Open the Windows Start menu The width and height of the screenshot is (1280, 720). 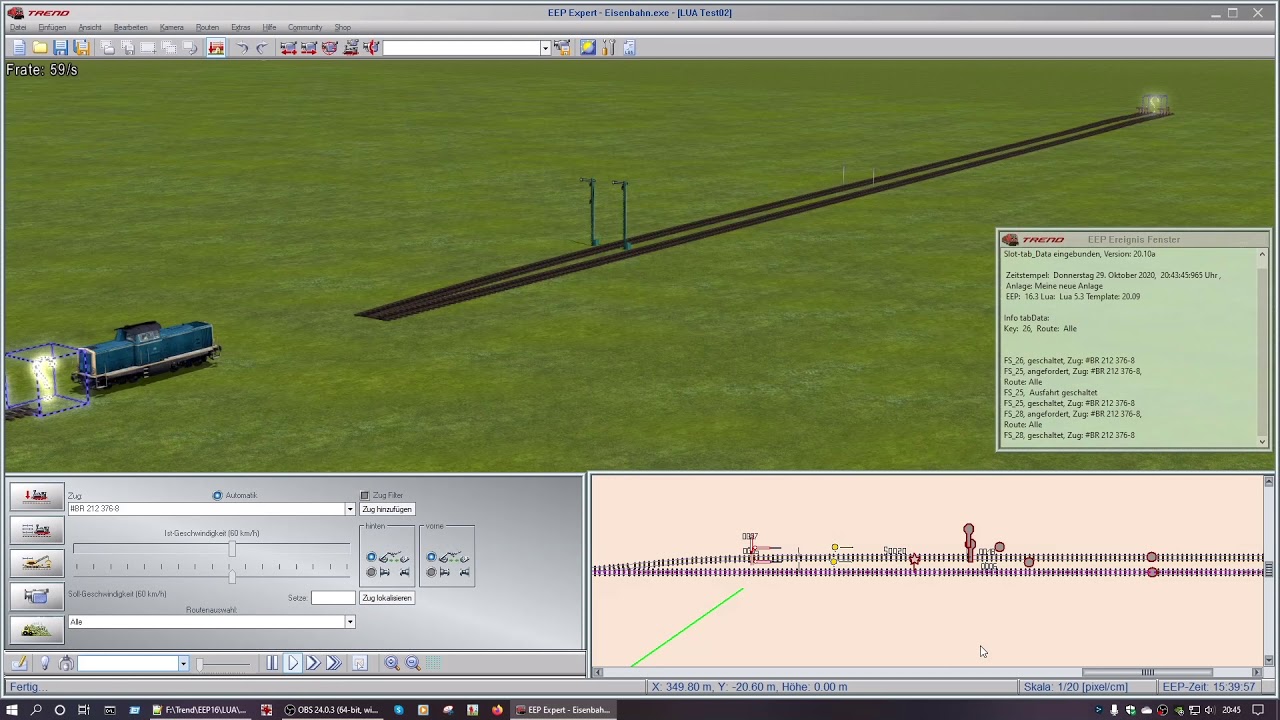12,710
